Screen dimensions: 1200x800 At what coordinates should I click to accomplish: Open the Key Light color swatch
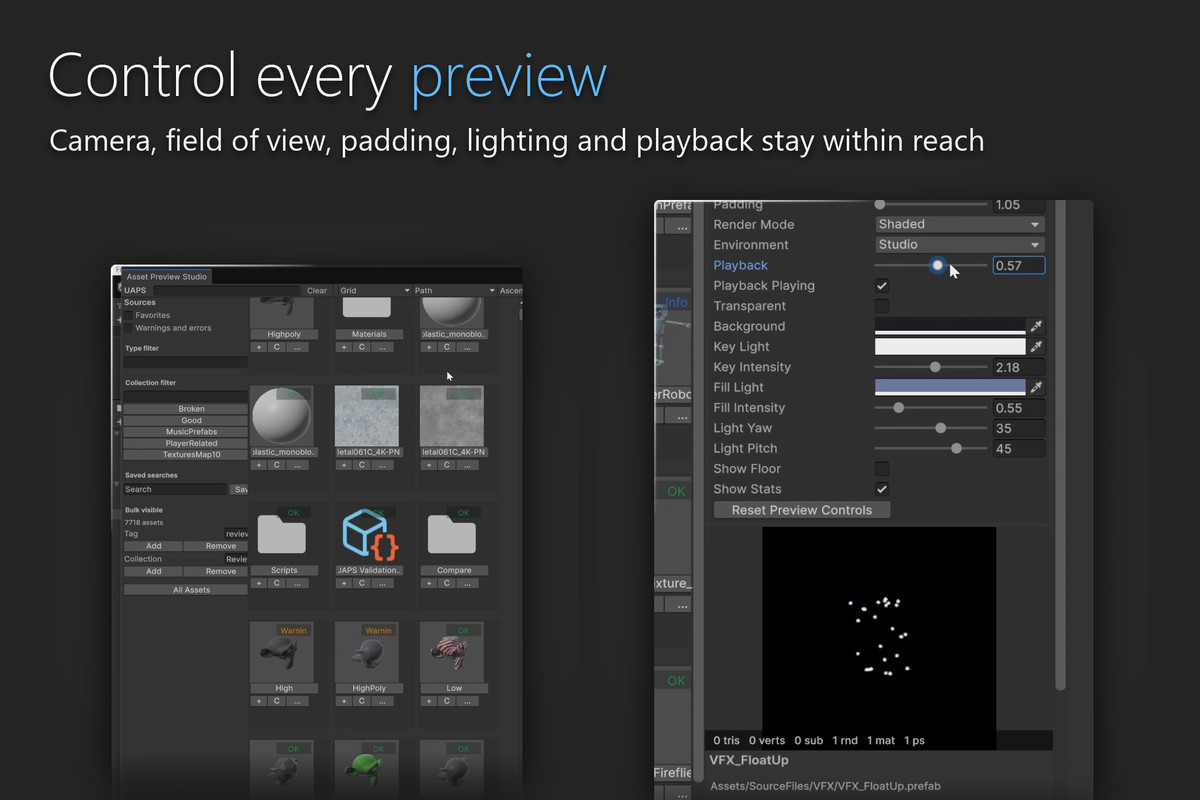click(x=950, y=347)
